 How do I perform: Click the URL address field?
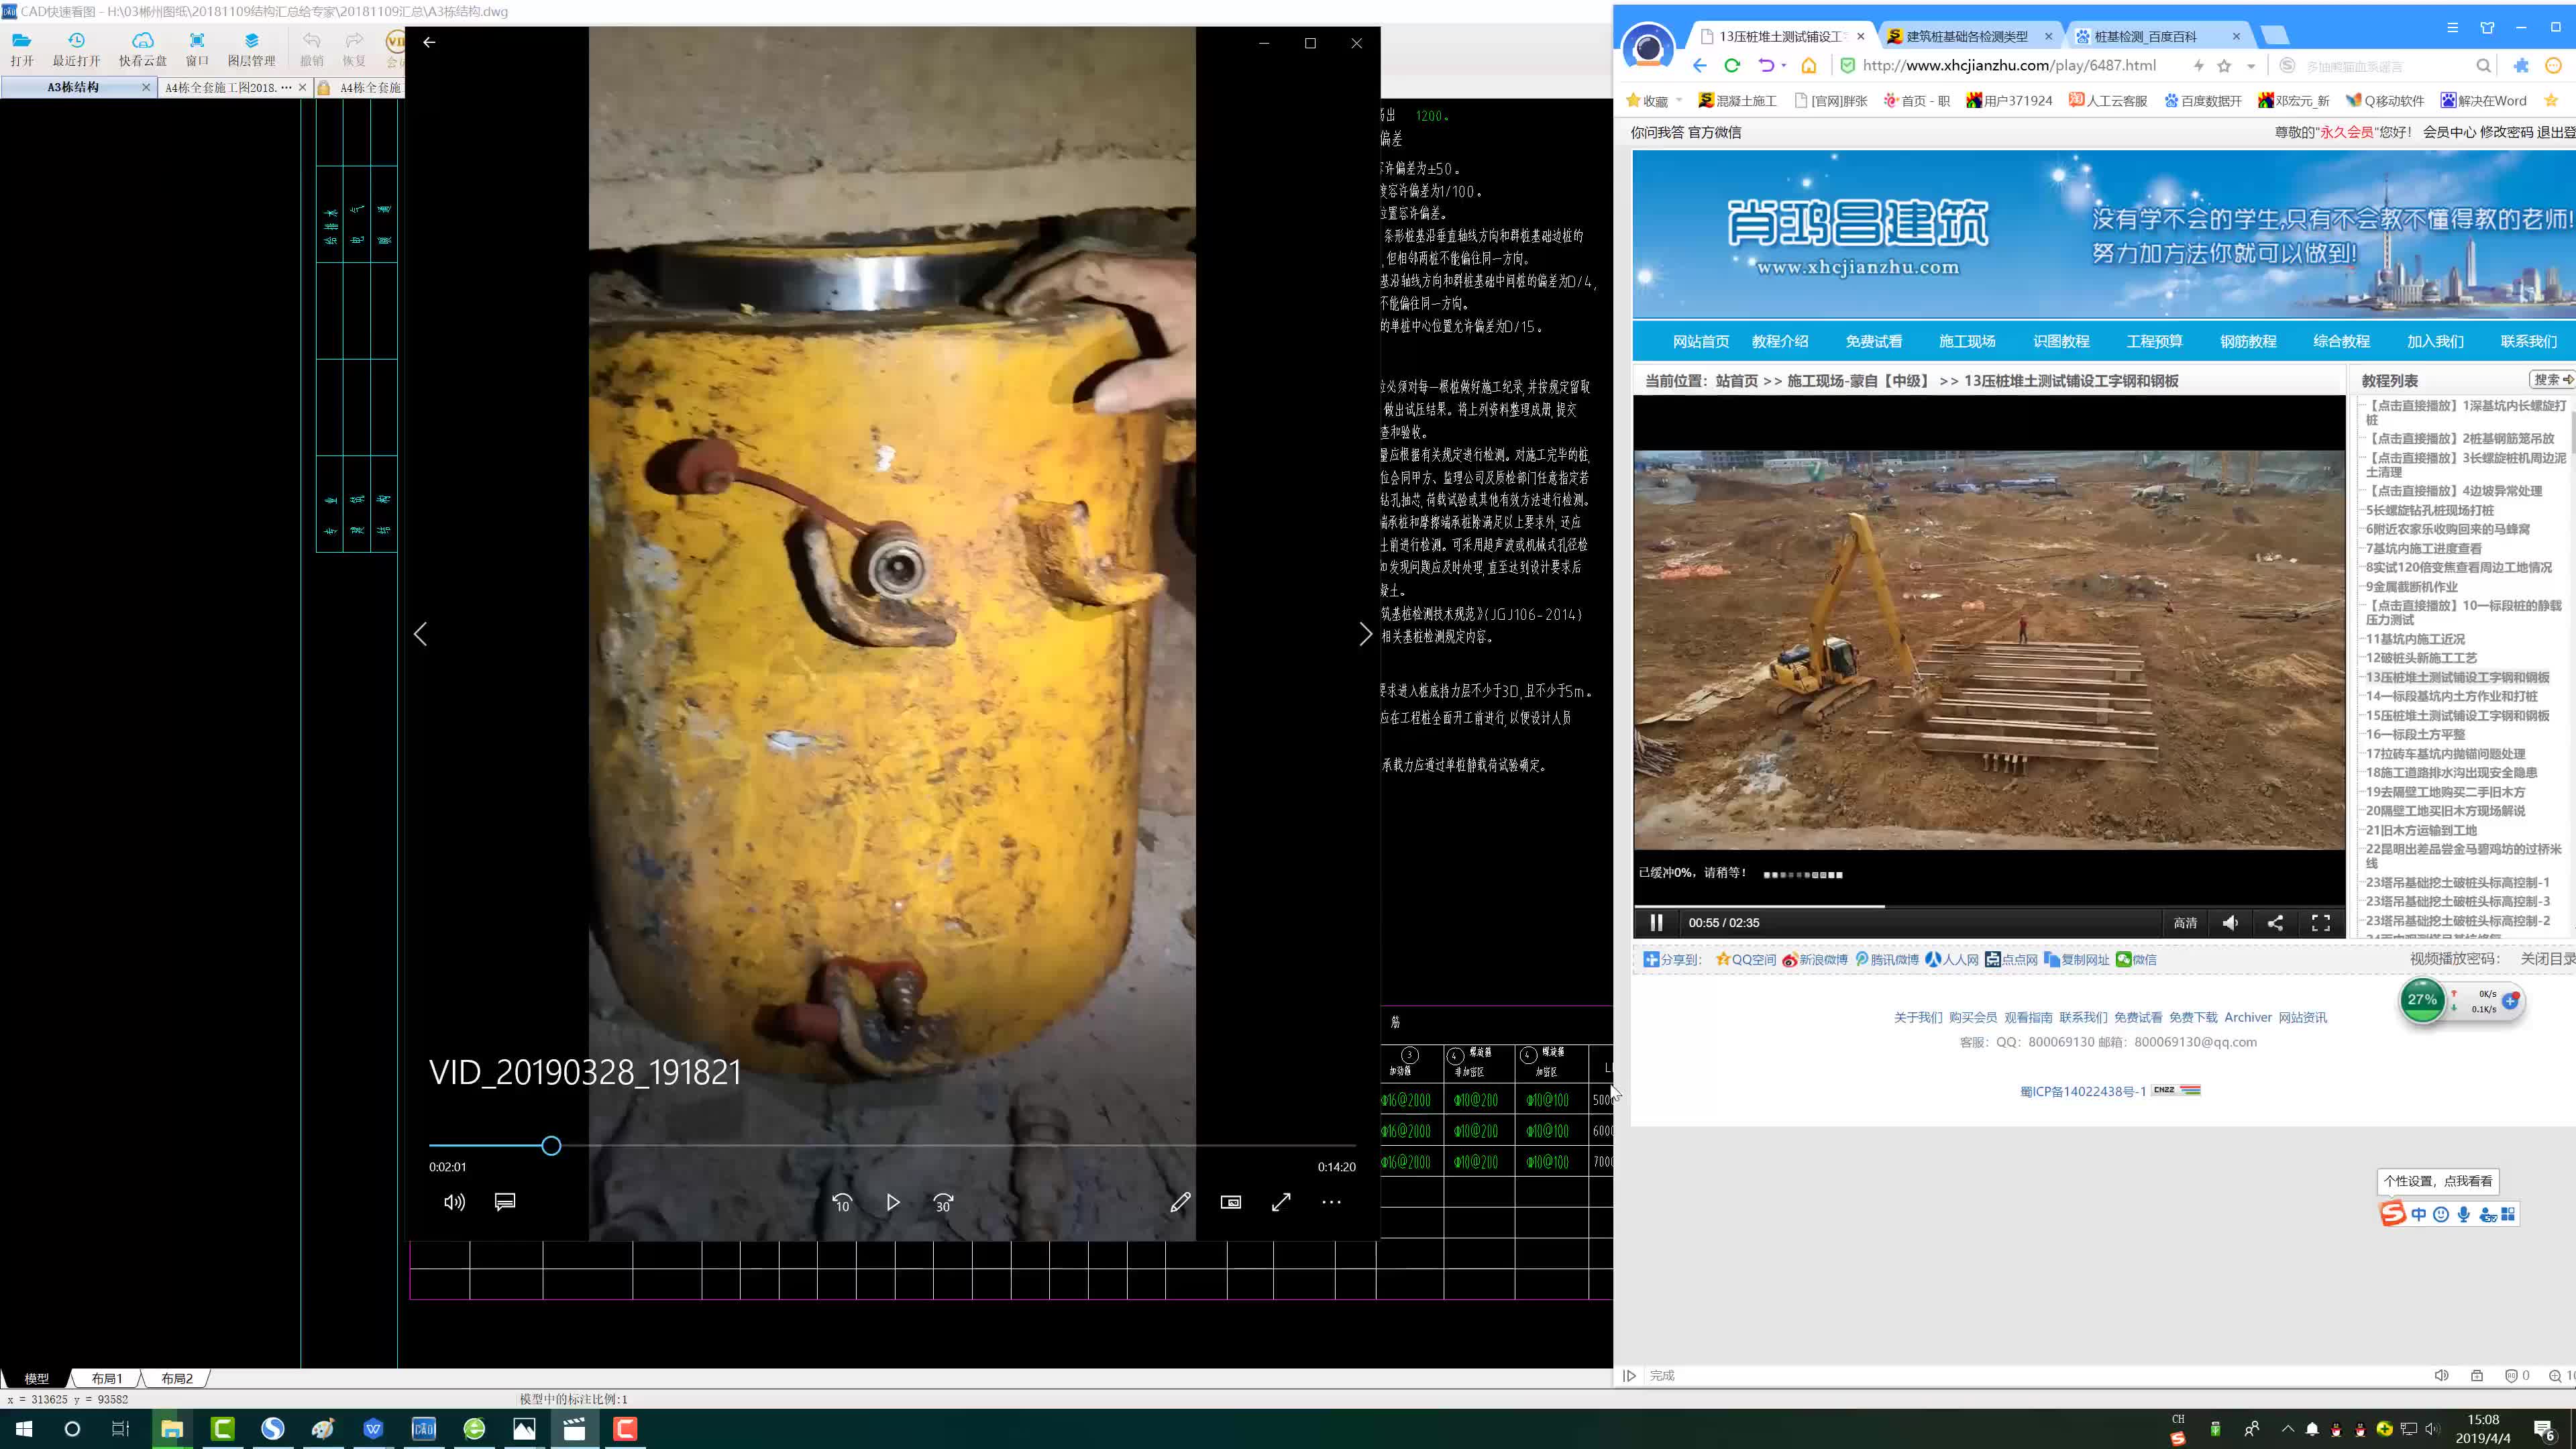click(2010, 66)
